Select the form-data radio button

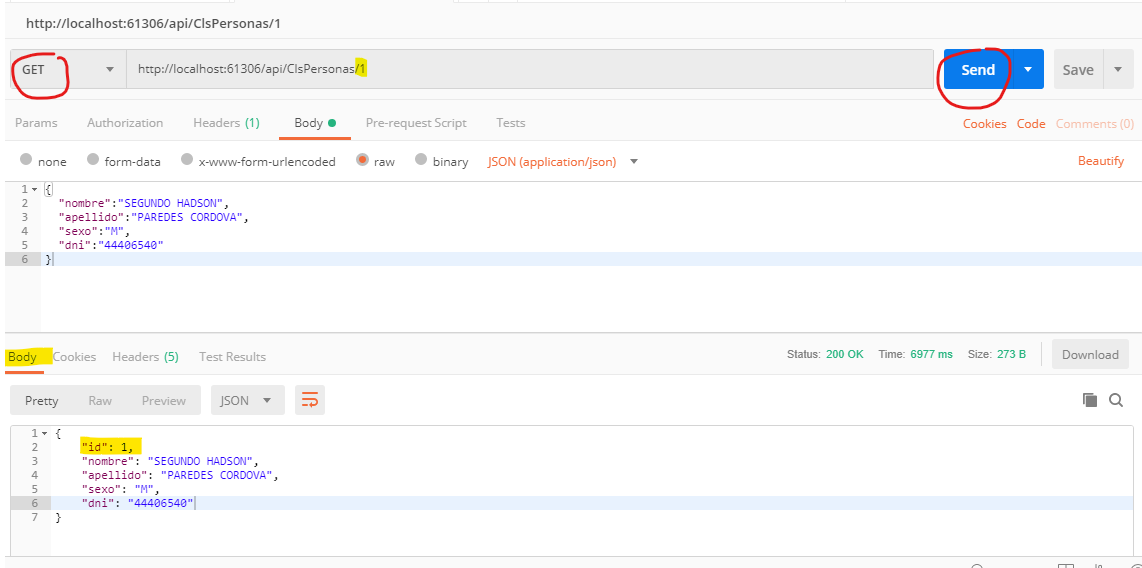(x=92, y=159)
